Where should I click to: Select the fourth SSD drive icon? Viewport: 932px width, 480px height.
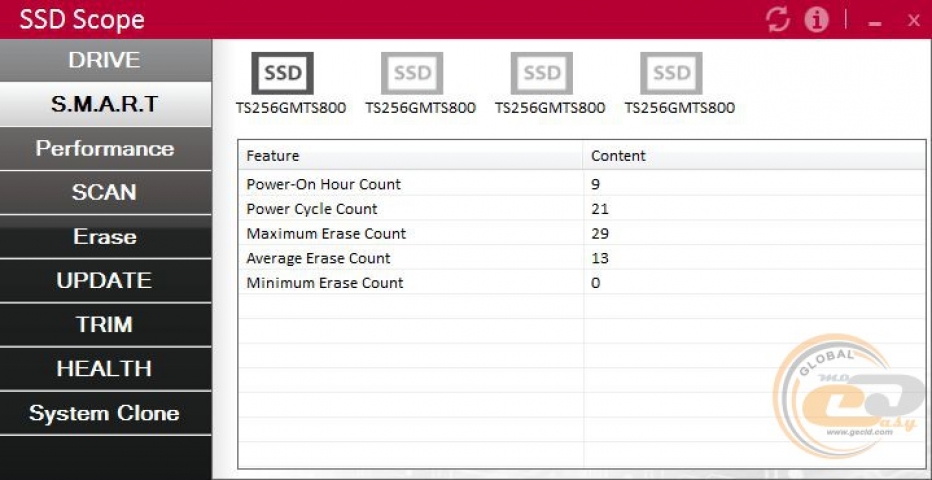tap(671, 73)
